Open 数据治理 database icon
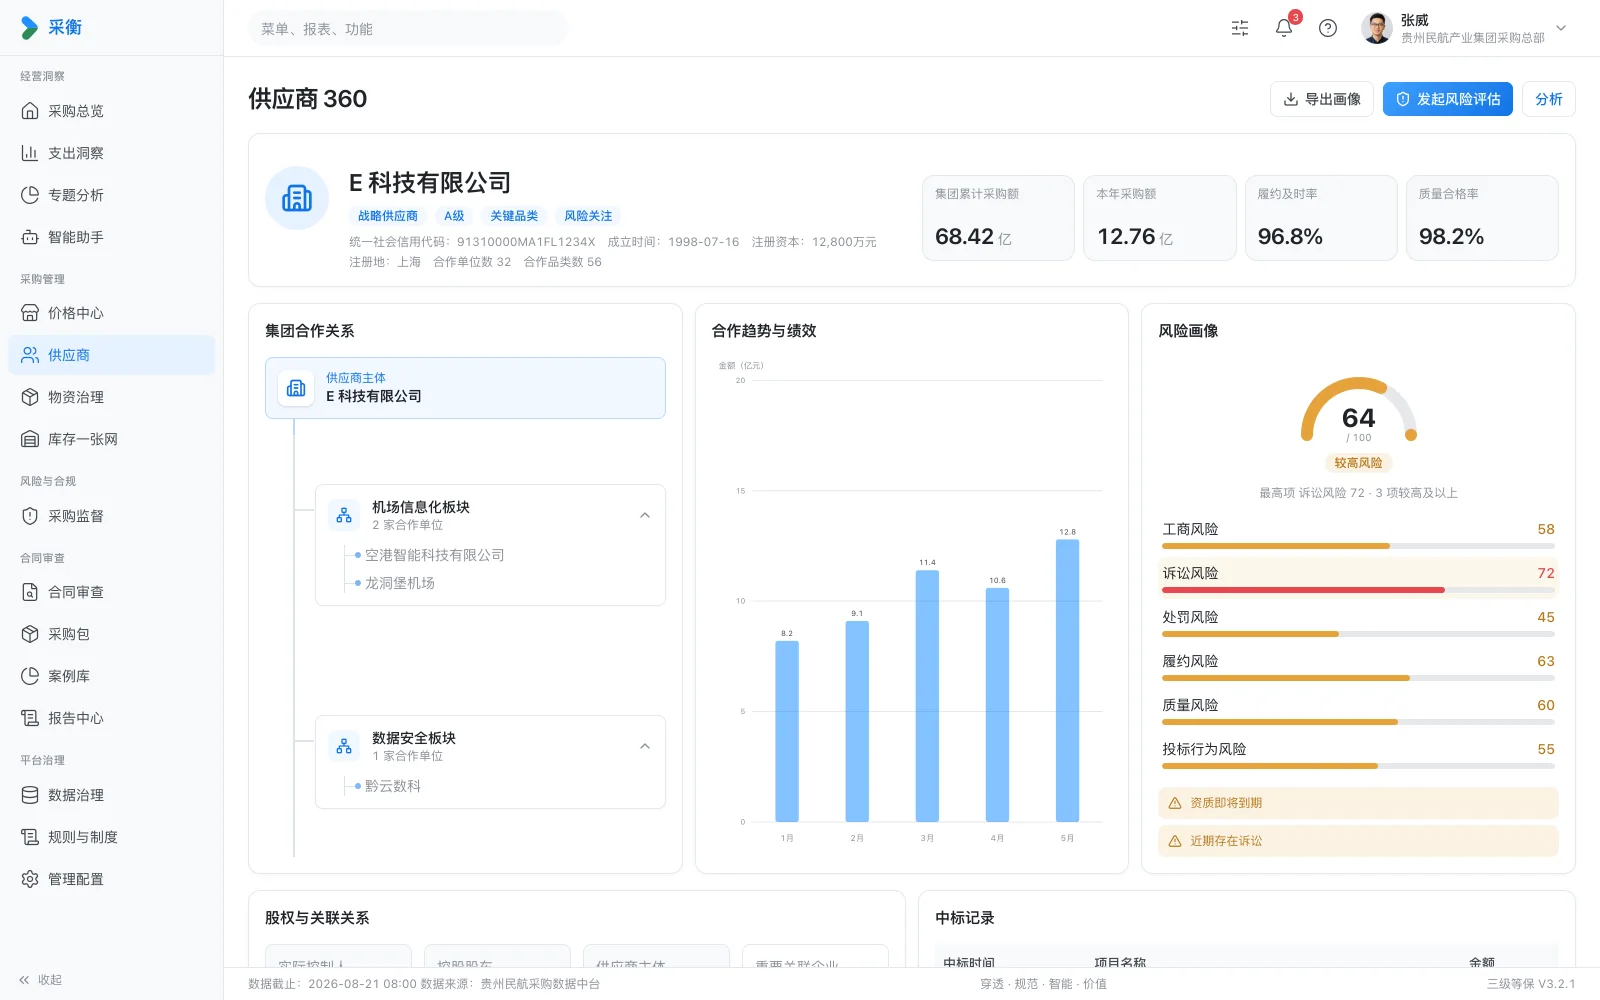Viewport: 1600px width, 1000px height. (30, 795)
